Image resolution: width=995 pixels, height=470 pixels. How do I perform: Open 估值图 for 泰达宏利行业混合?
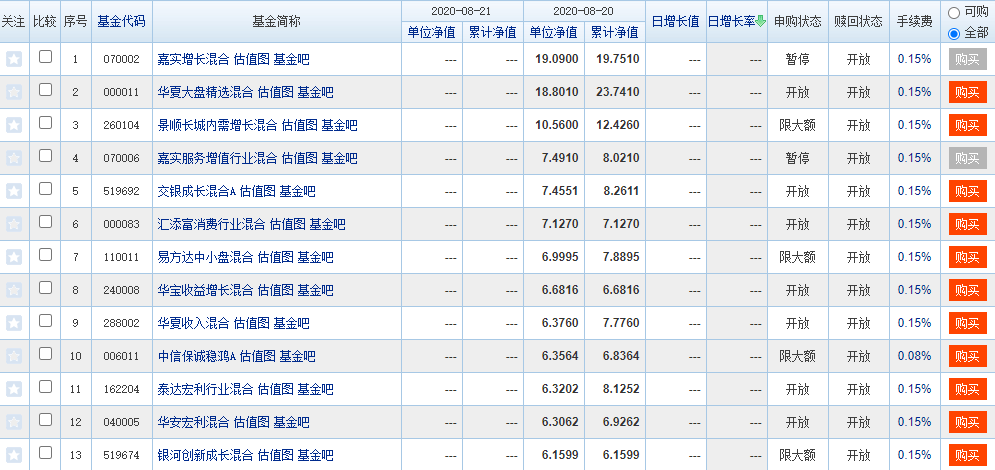[275, 390]
